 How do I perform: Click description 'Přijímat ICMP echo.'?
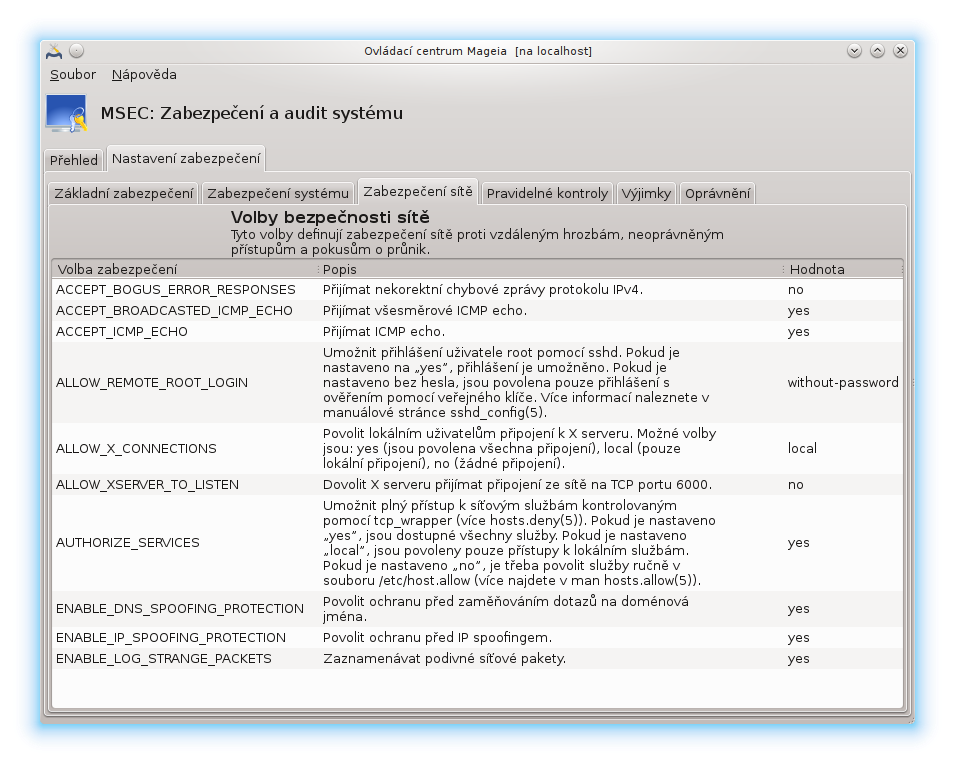pos(384,331)
